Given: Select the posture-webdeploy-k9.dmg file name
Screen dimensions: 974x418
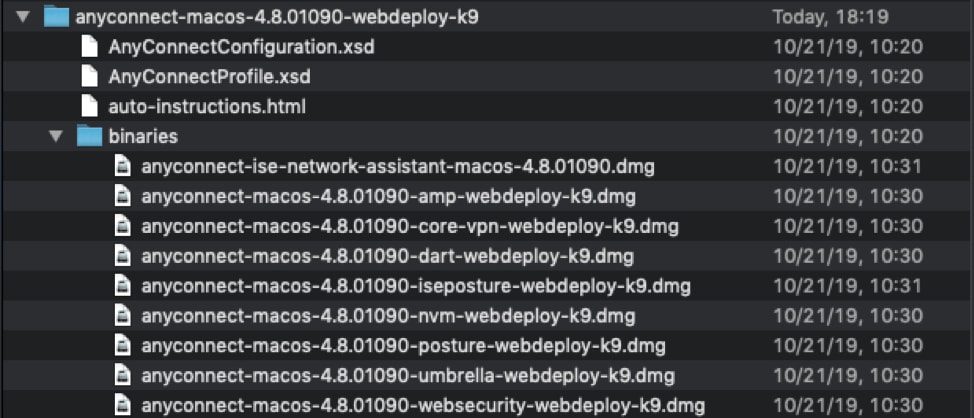Looking at the screenshot, I should click(x=403, y=346).
